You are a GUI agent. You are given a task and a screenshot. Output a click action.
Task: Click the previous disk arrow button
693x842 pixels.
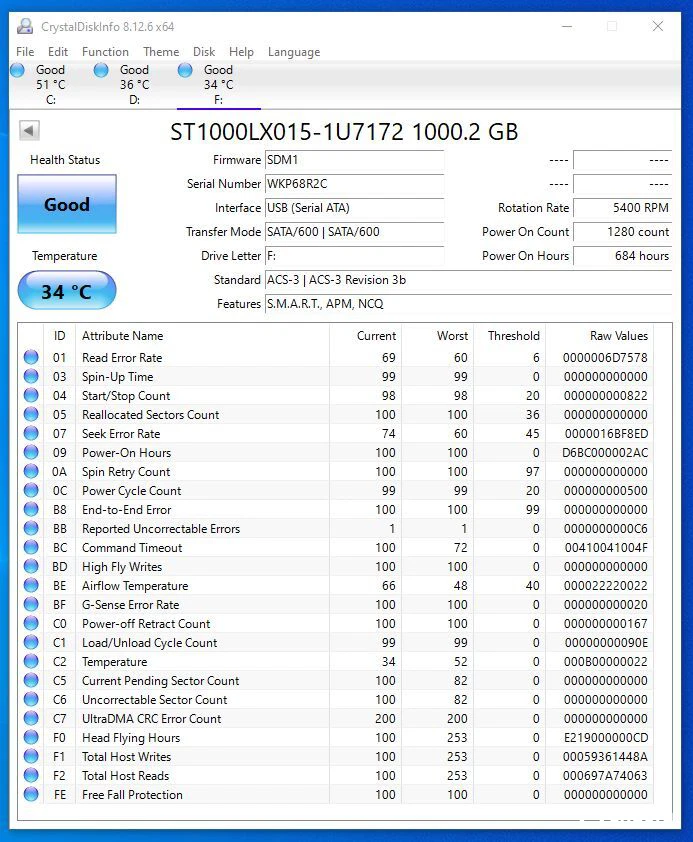pyautogui.click(x=29, y=130)
